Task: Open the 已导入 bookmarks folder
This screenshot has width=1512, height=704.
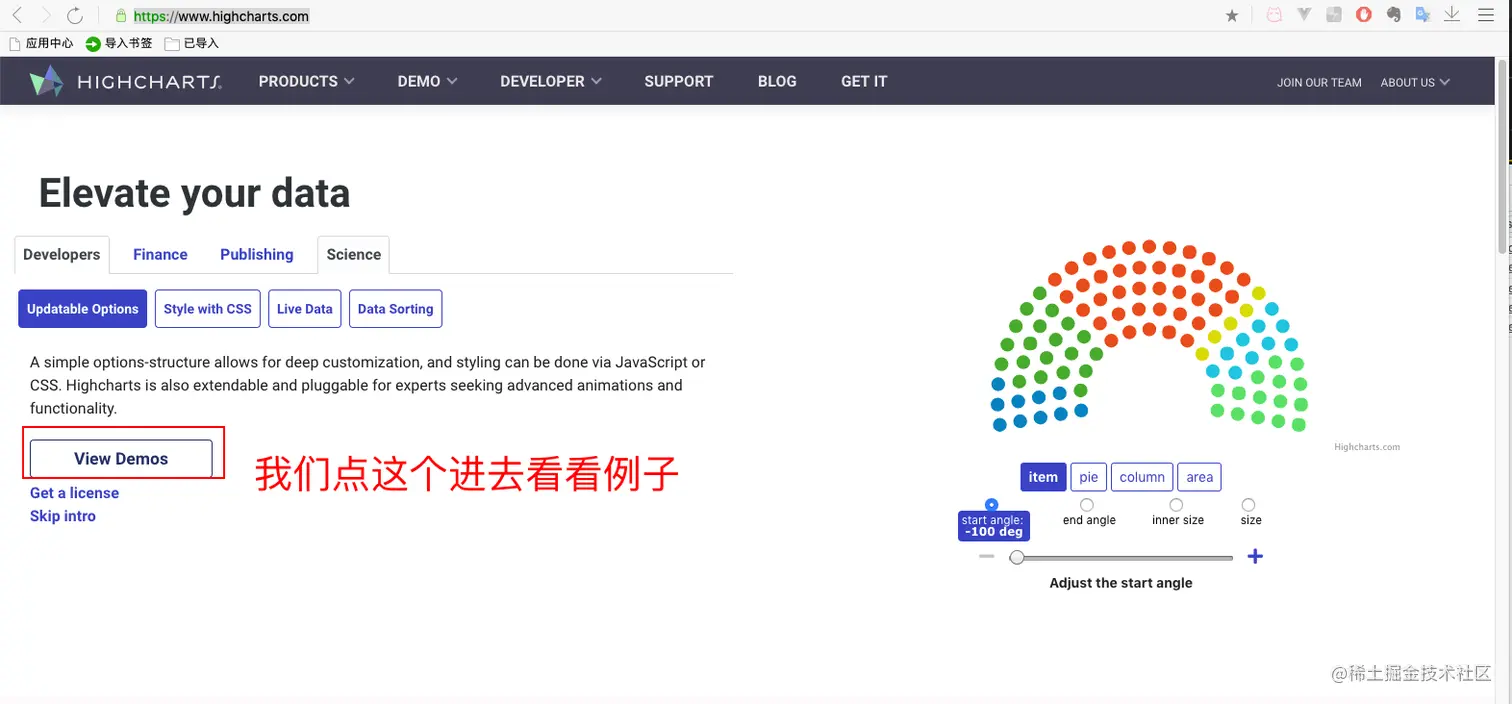Action: (192, 43)
